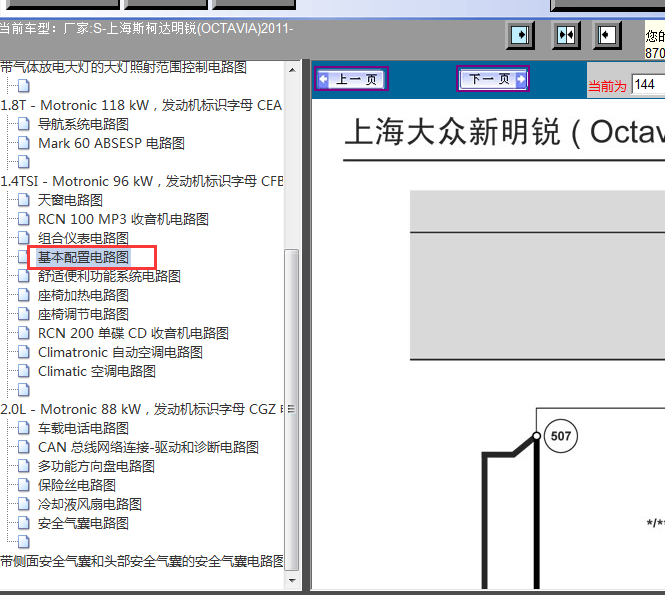Click the document icon beside 导航系统电路图
The width and height of the screenshot is (665, 595).
point(24,124)
